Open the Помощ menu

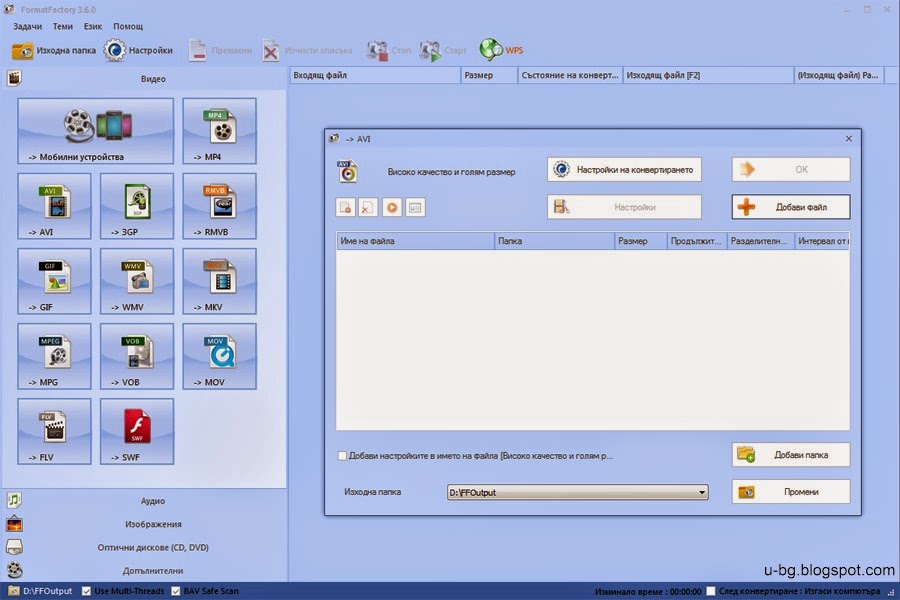point(128,26)
